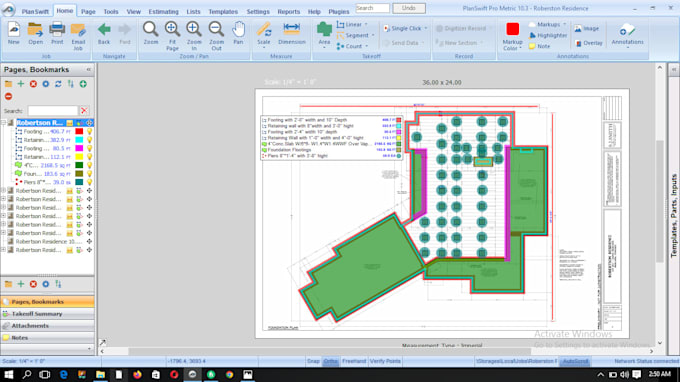Click the red Markup Color swatch
Screen dimensions: 680x382
(x=512, y=29)
